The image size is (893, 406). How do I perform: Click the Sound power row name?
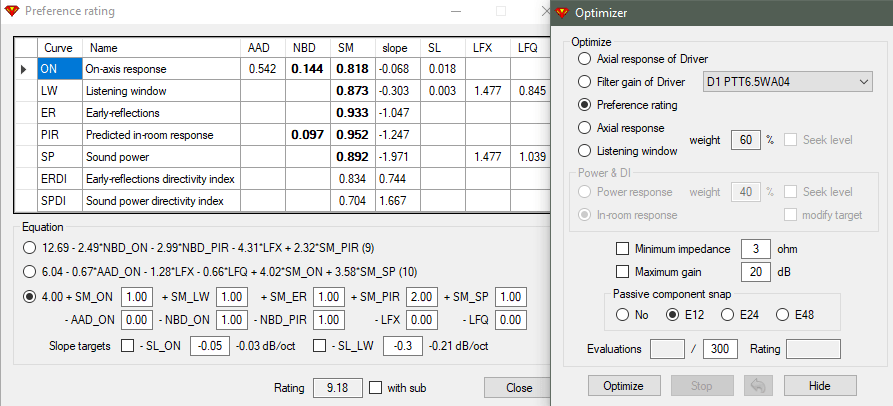pyautogui.click(x=162, y=157)
